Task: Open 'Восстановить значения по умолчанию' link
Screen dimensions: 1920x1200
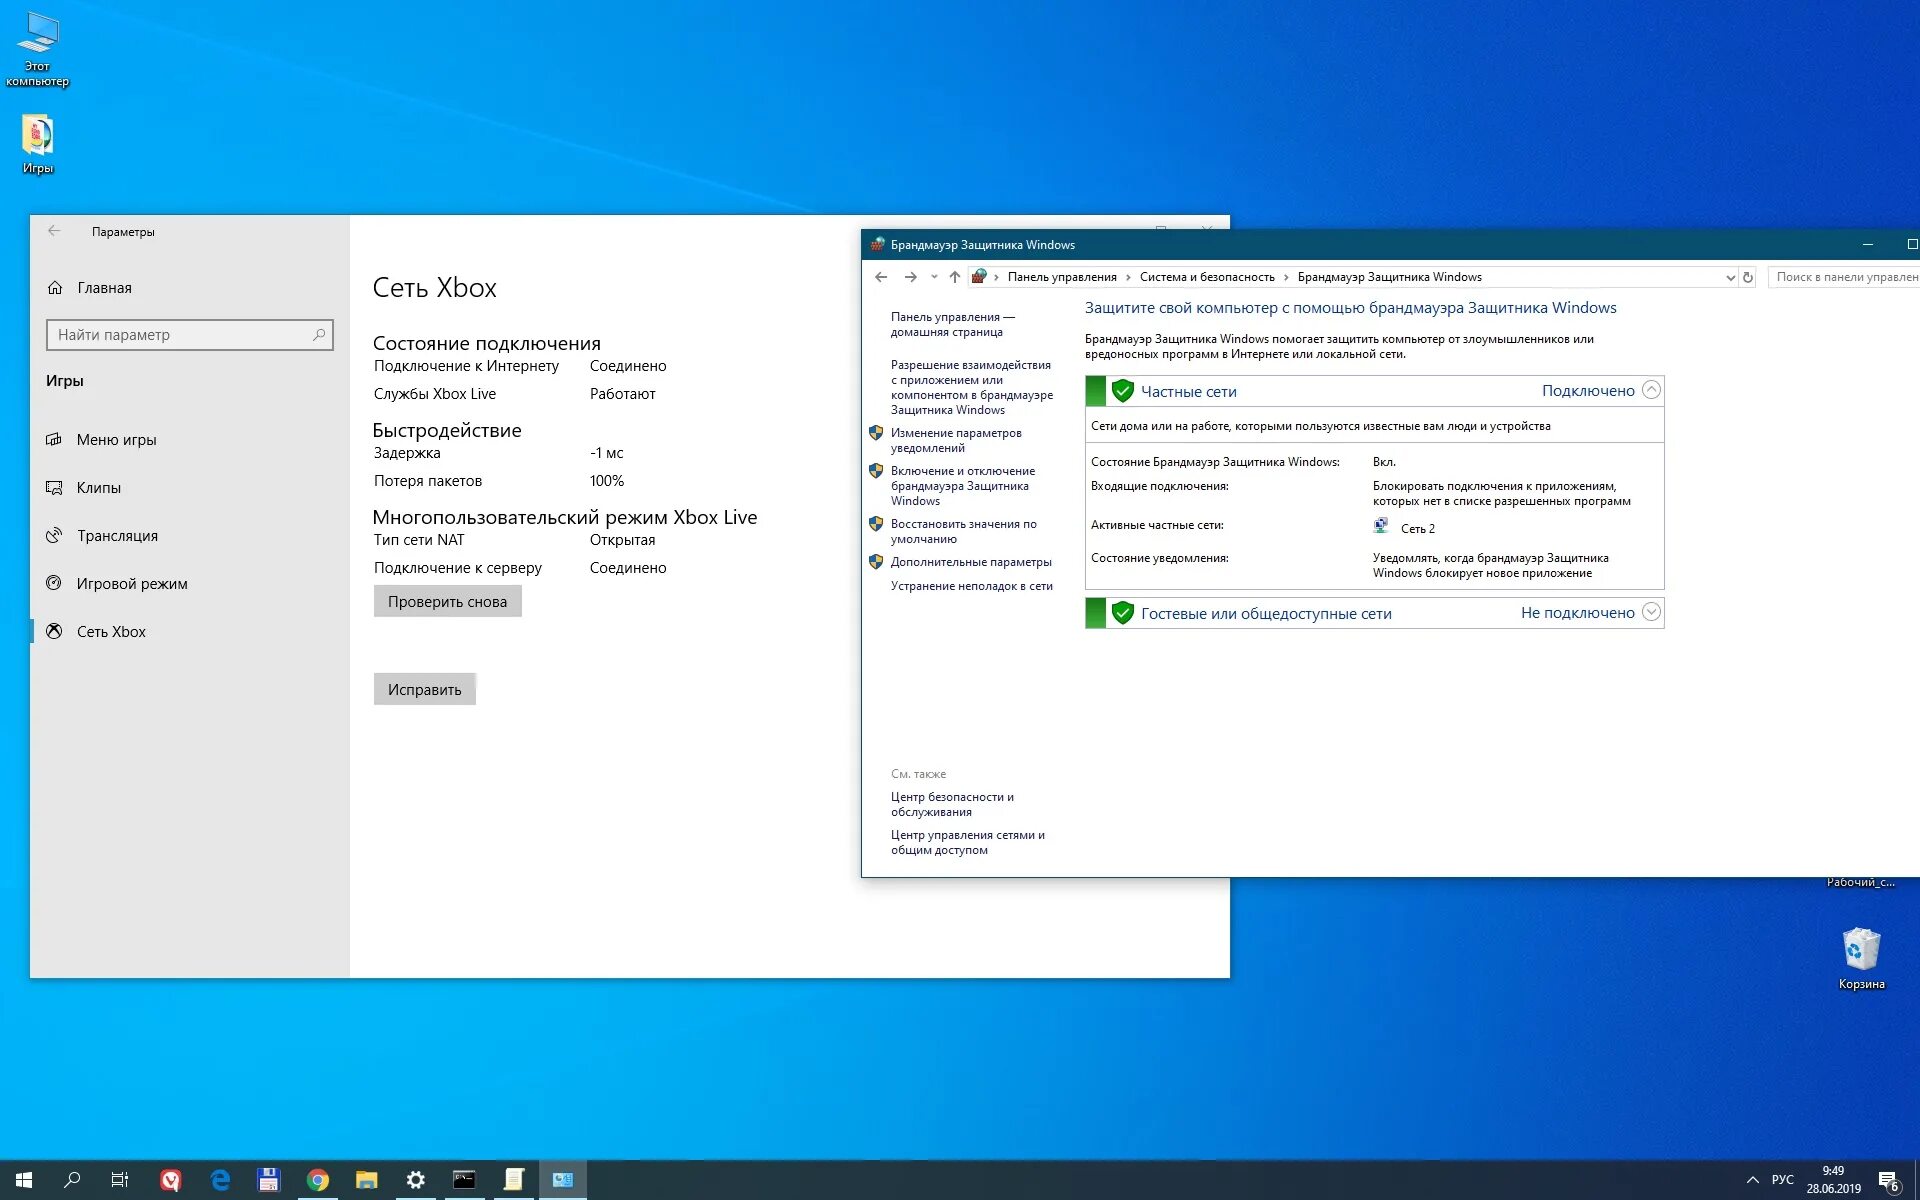Action: click(x=964, y=531)
